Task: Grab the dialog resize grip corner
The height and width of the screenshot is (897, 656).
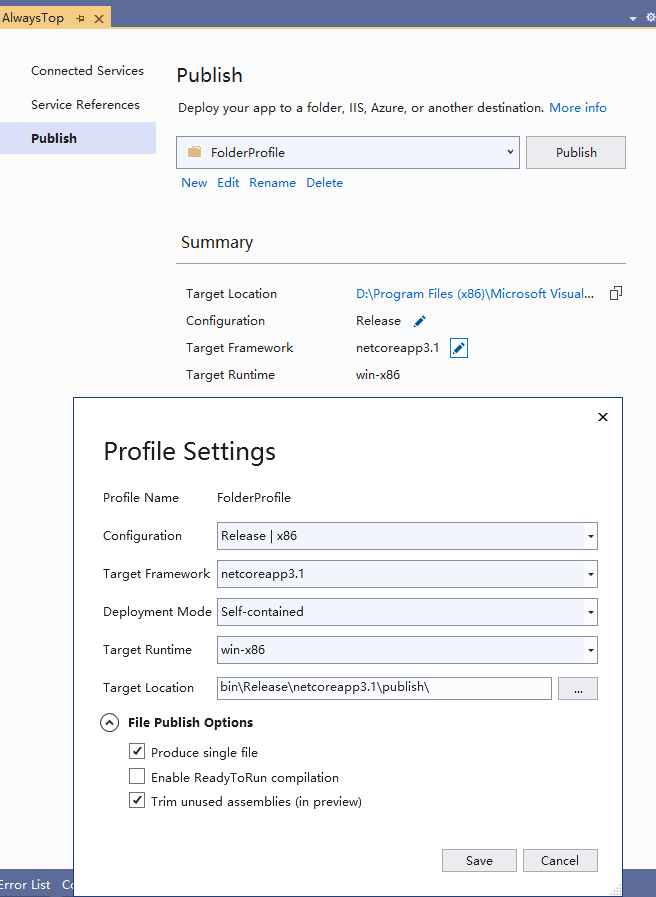Action: [x=616, y=890]
